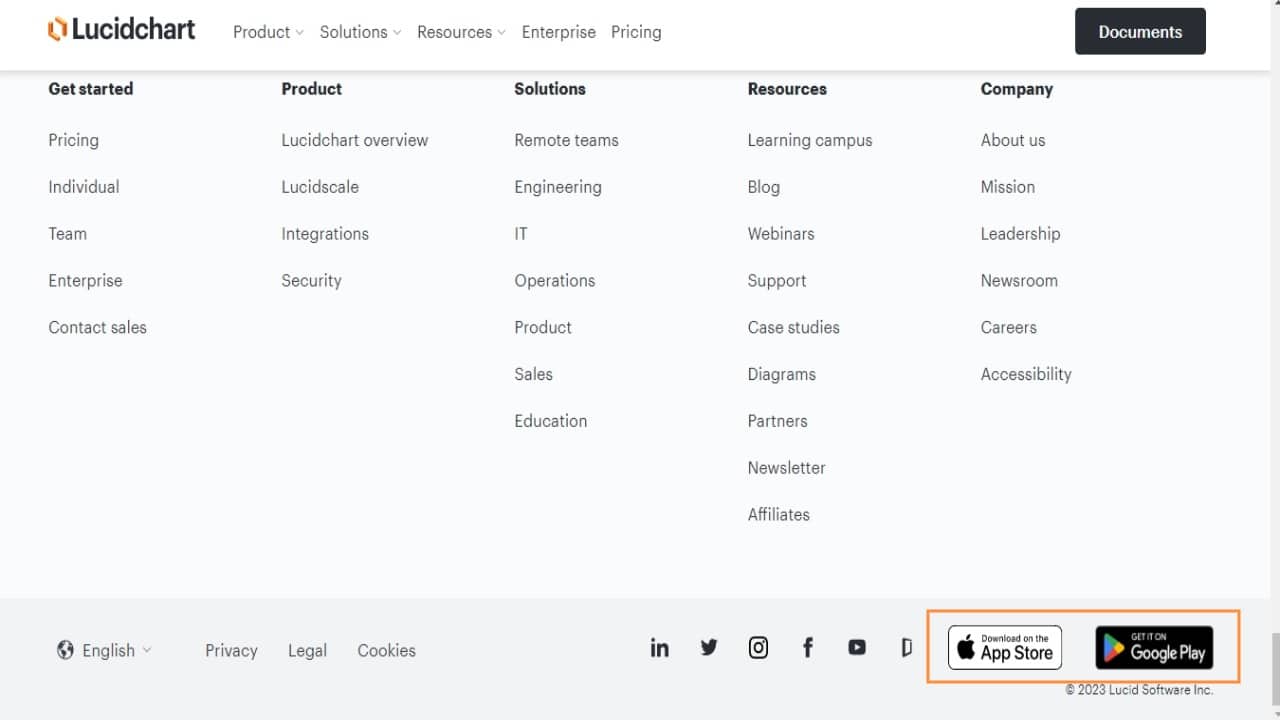Open the English language selector
The image size is (1280, 720).
104,650
